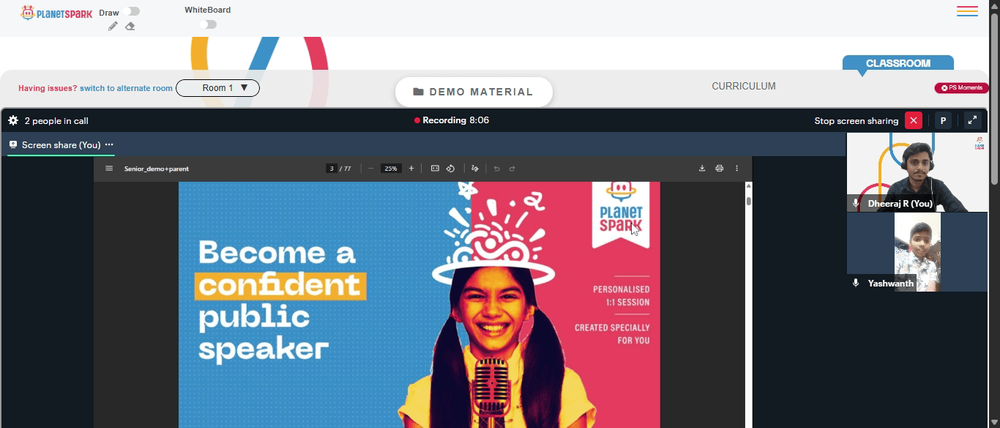Enable the Draw toggle switch
Image resolution: width=1000 pixels, height=428 pixels.
[133, 11]
